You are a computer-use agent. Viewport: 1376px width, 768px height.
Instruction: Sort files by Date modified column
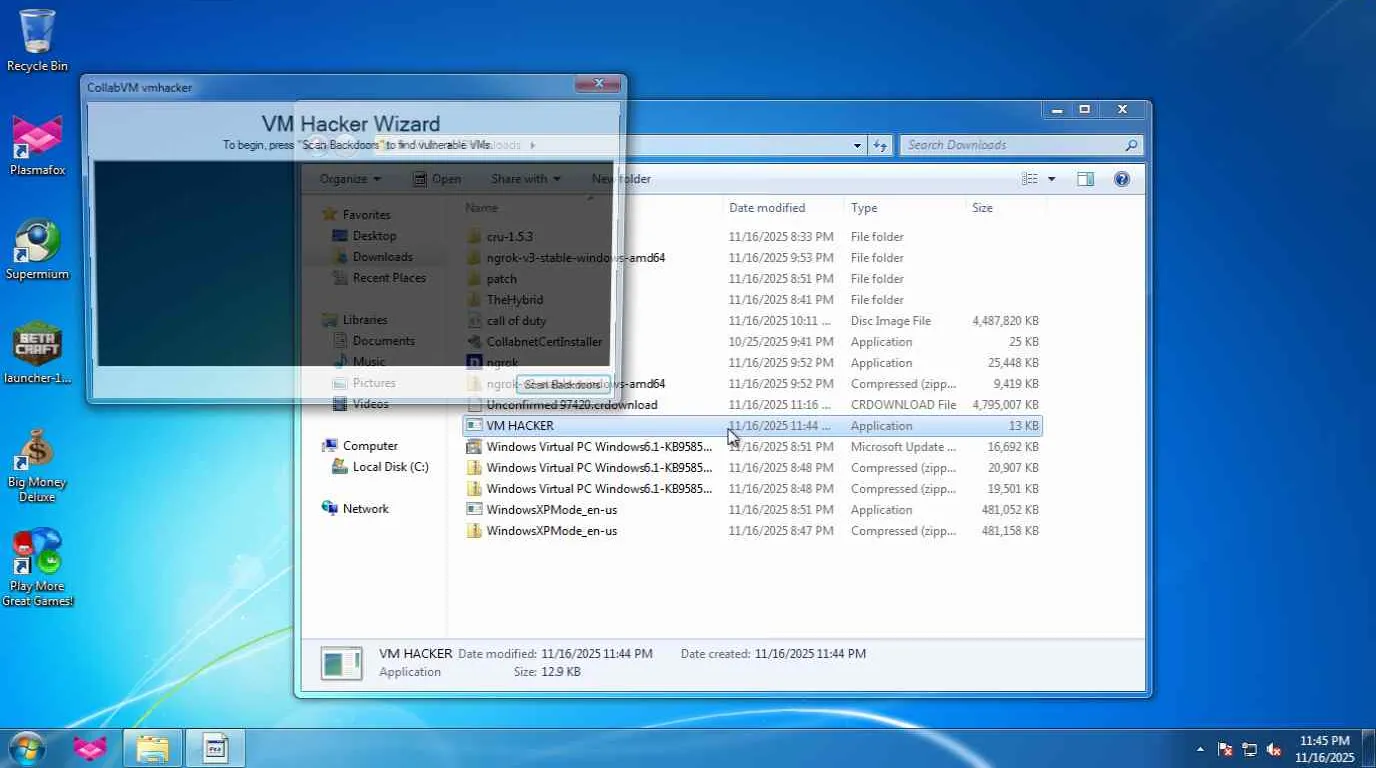tap(783, 208)
